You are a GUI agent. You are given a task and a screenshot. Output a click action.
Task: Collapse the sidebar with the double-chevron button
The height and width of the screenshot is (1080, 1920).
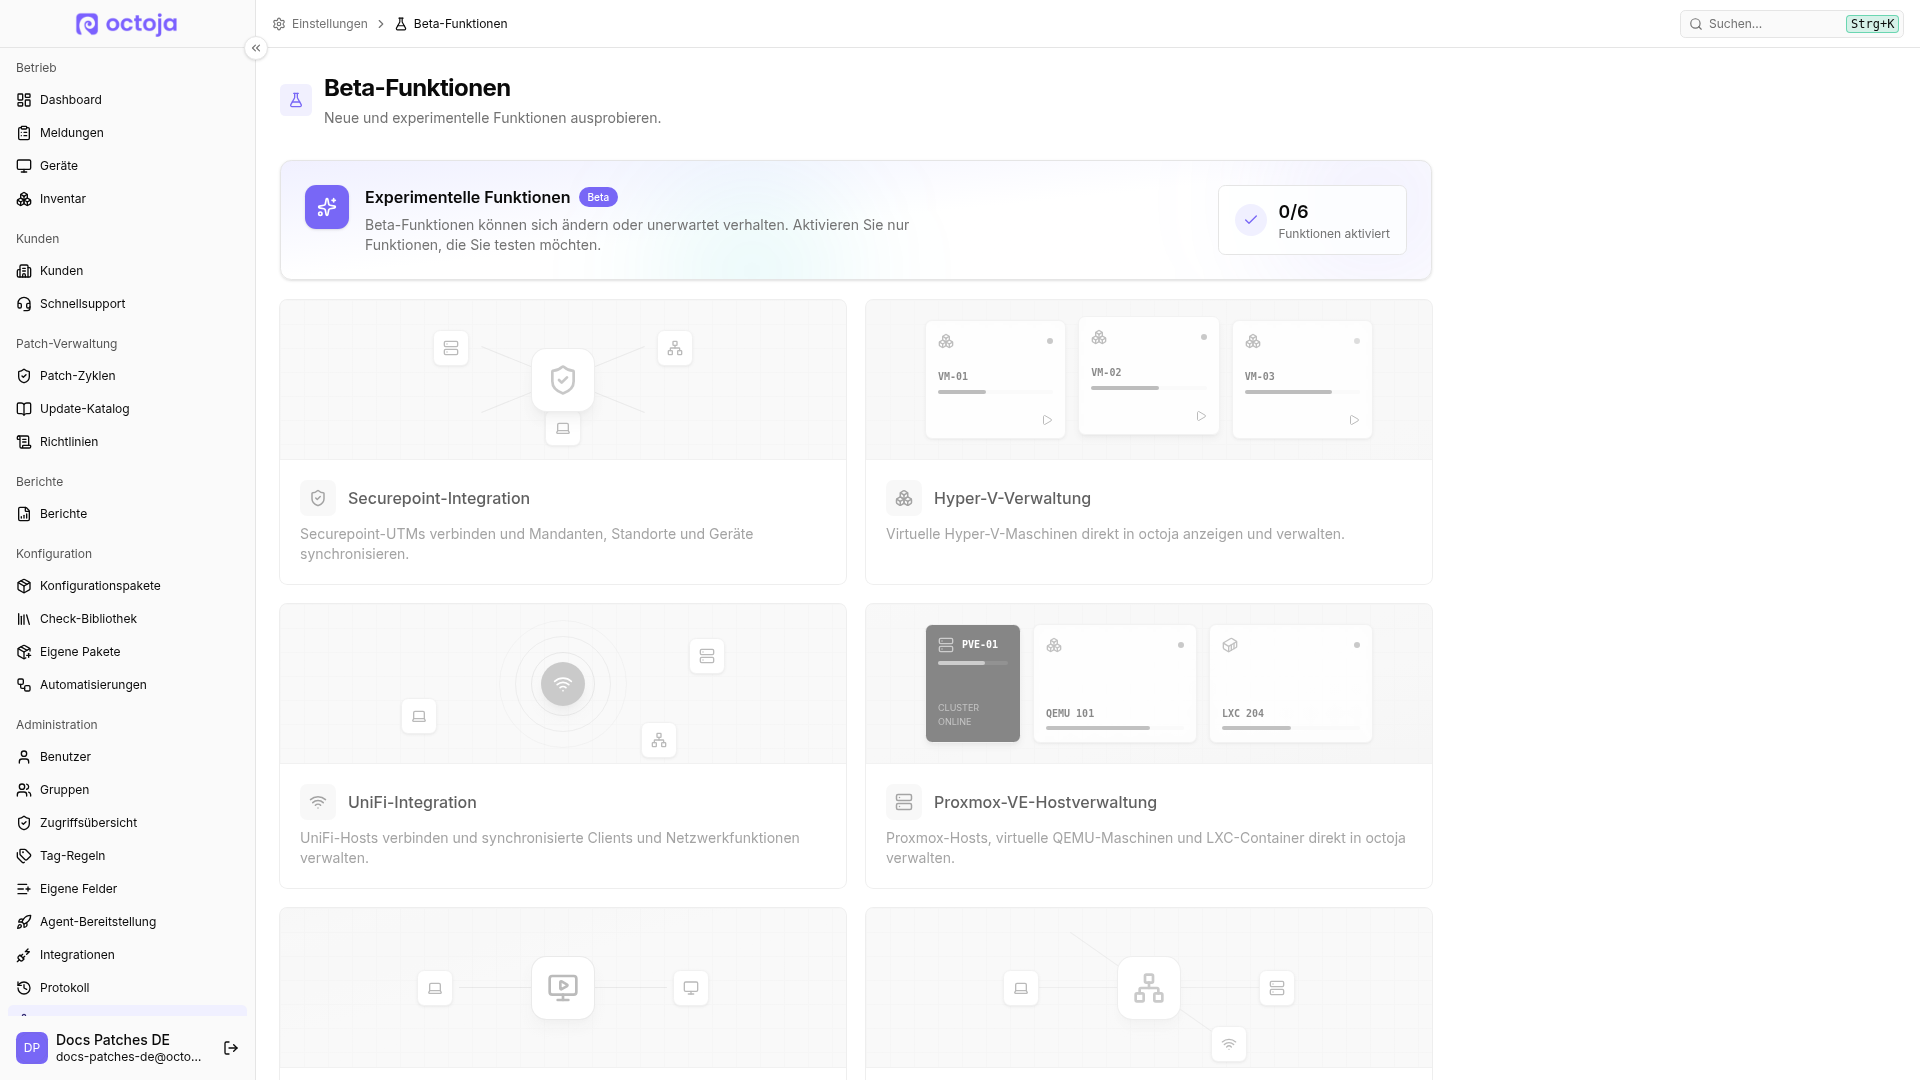pyautogui.click(x=256, y=48)
